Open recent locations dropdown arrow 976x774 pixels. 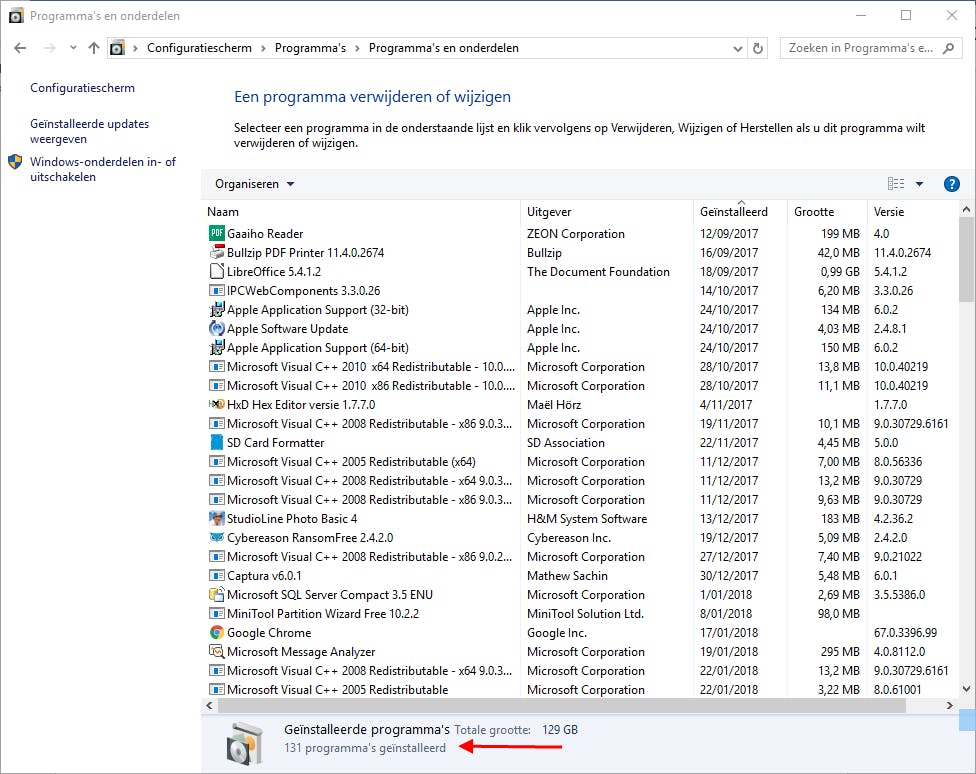point(73,48)
